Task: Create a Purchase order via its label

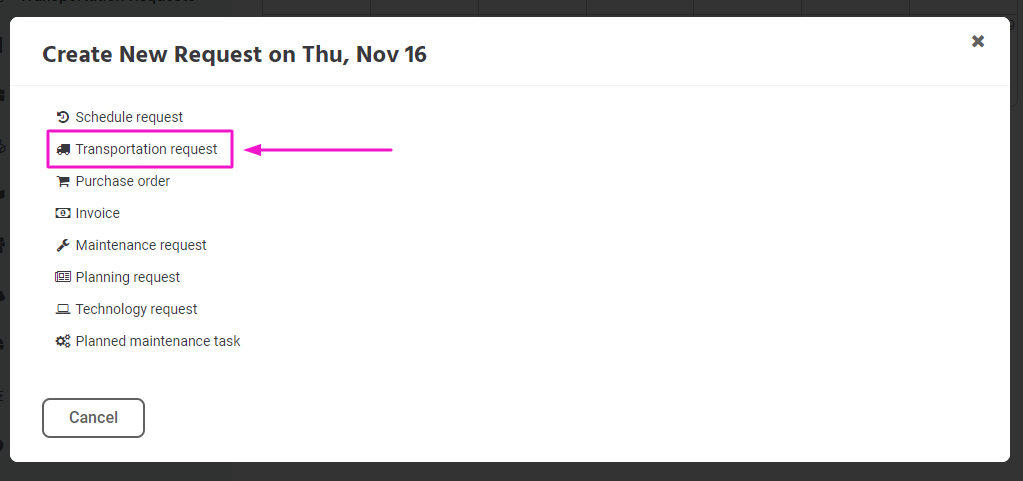Action: [123, 181]
